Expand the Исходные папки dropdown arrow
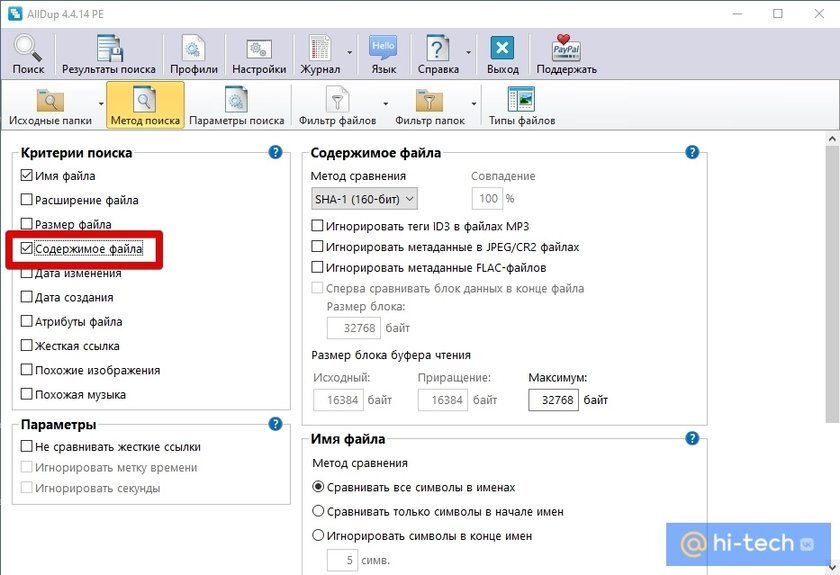This screenshot has height=575, width=840. pos(101,104)
